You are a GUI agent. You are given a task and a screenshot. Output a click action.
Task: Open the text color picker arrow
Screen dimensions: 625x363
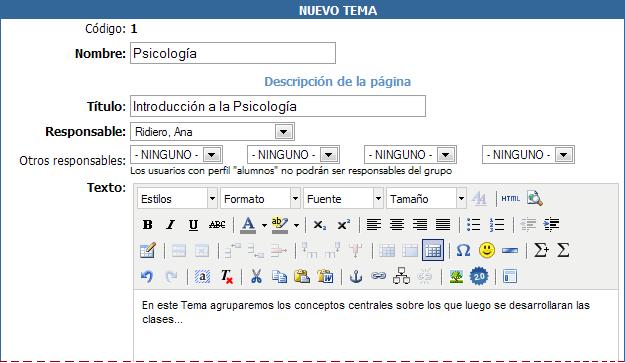[264, 226]
